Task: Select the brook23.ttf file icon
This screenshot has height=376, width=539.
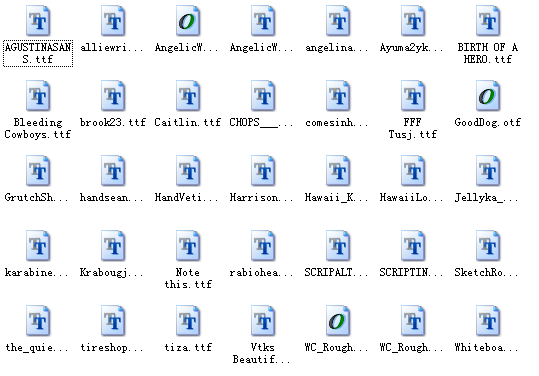Action: point(113,96)
